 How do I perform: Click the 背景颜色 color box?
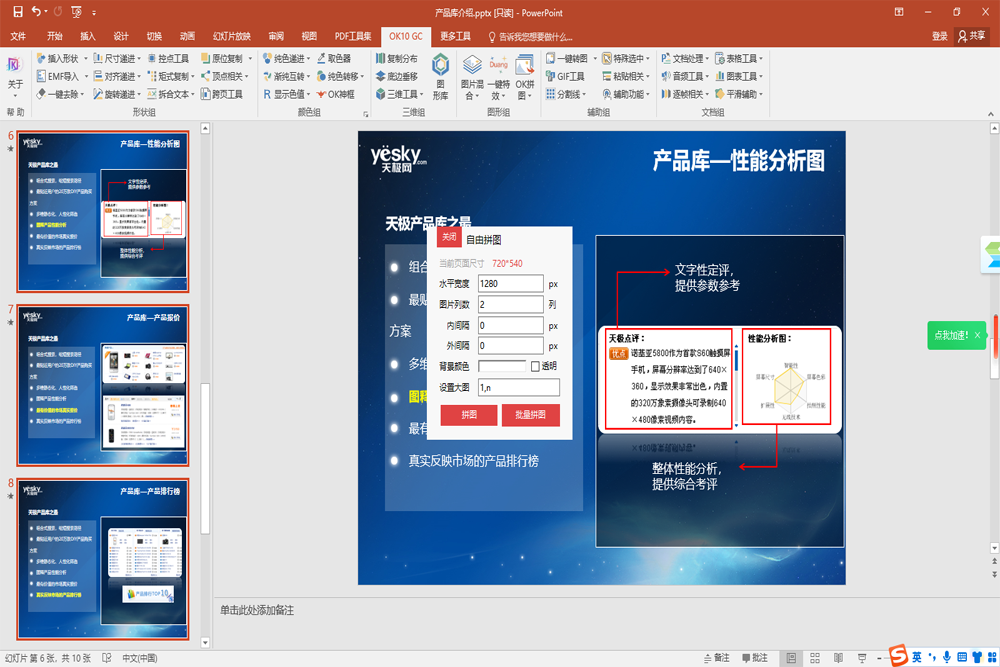[x=502, y=367]
